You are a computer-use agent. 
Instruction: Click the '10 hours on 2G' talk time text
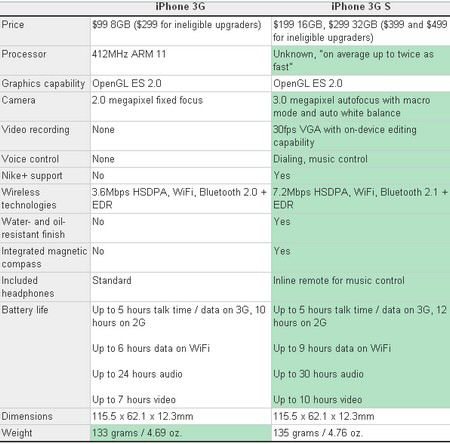[179, 316]
